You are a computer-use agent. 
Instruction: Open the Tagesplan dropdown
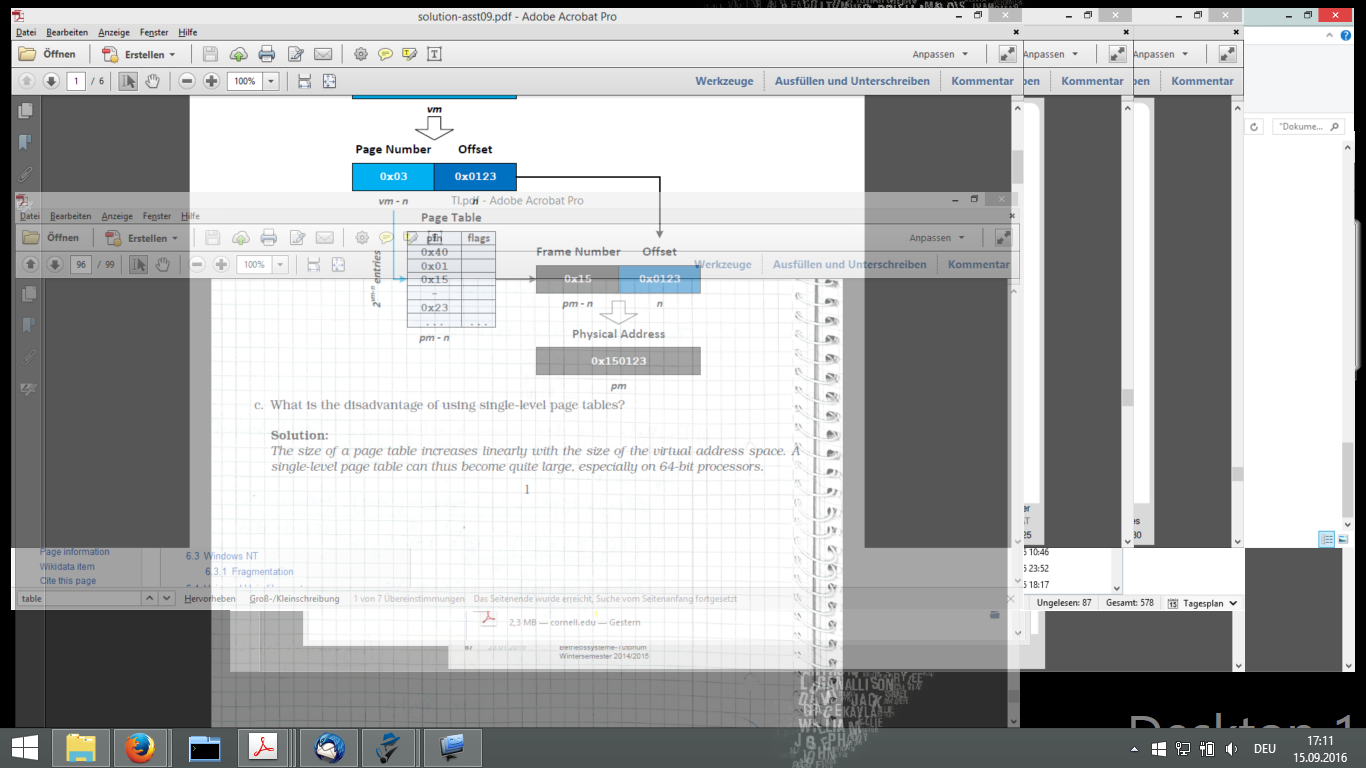pos(1211,603)
